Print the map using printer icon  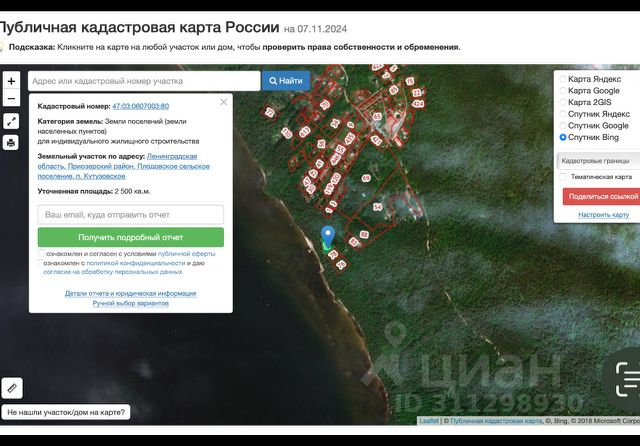(11, 143)
